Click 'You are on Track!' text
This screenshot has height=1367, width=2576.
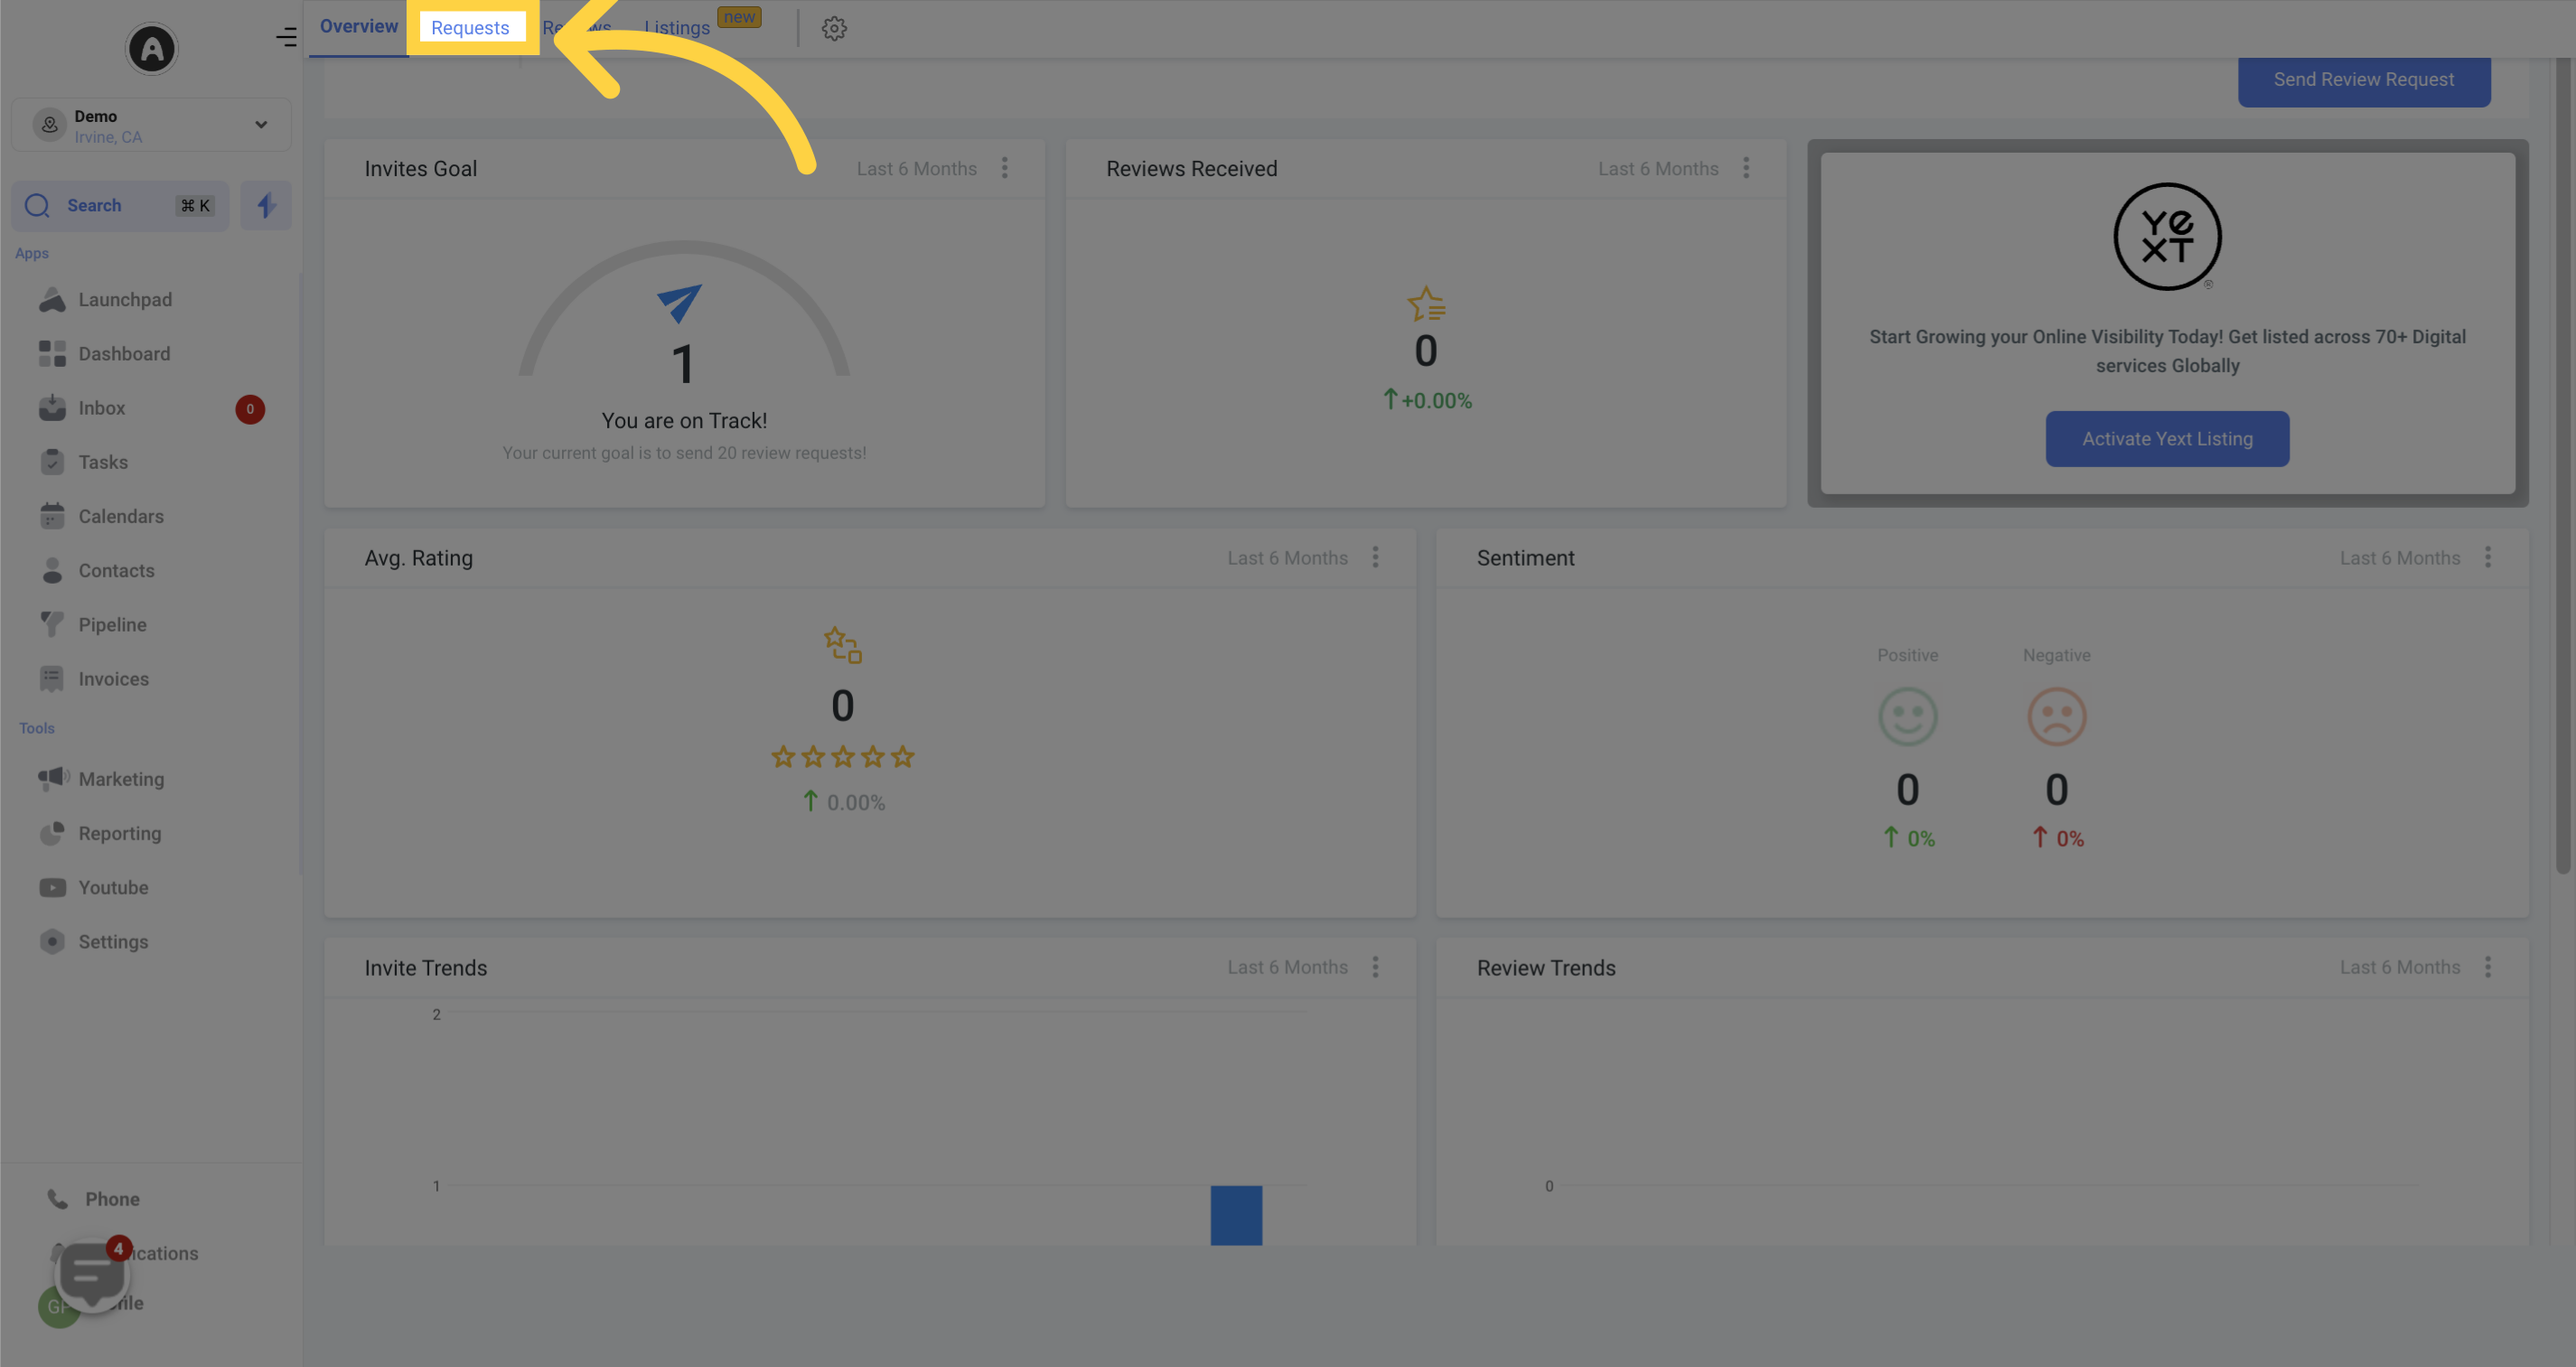coord(684,421)
